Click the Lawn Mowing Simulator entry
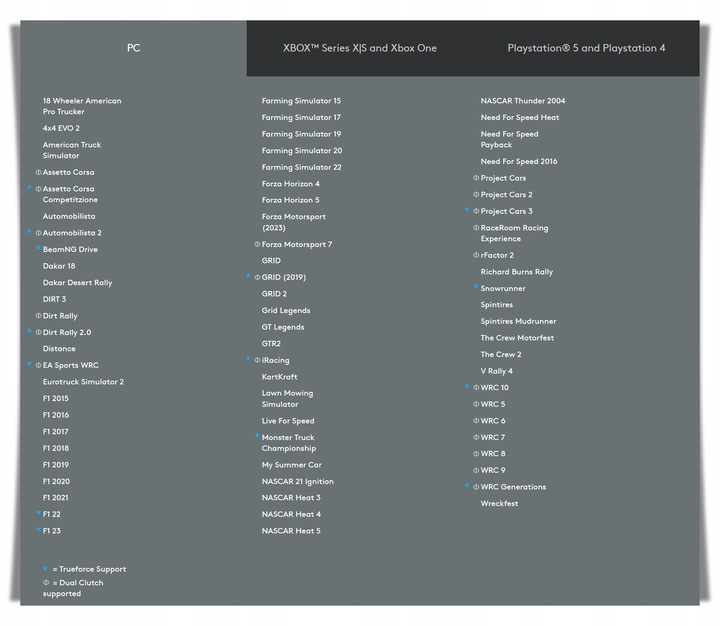Viewport: 720px width, 626px height. click(287, 399)
